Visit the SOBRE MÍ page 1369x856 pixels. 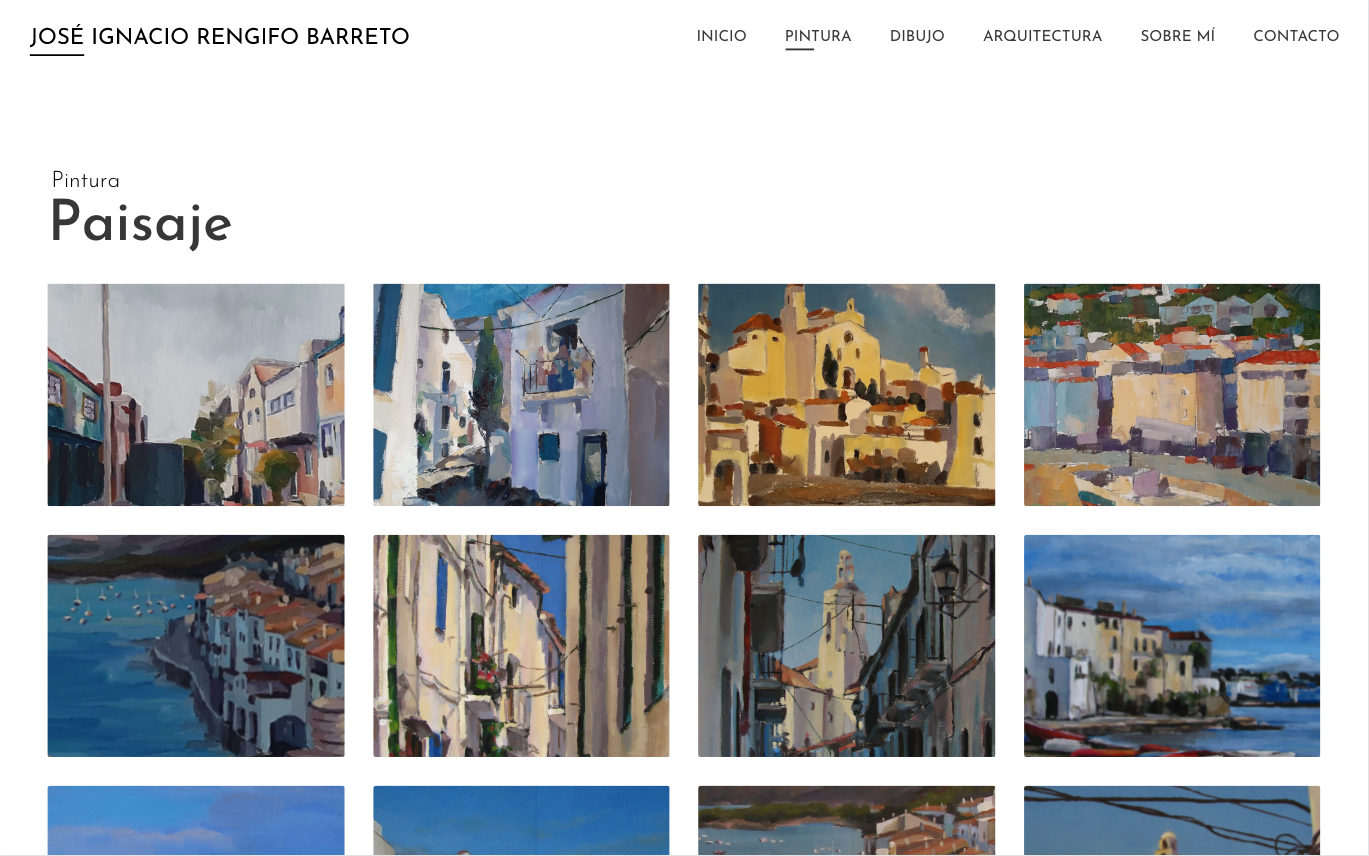pyautogui.click(x=1177, y=36)
